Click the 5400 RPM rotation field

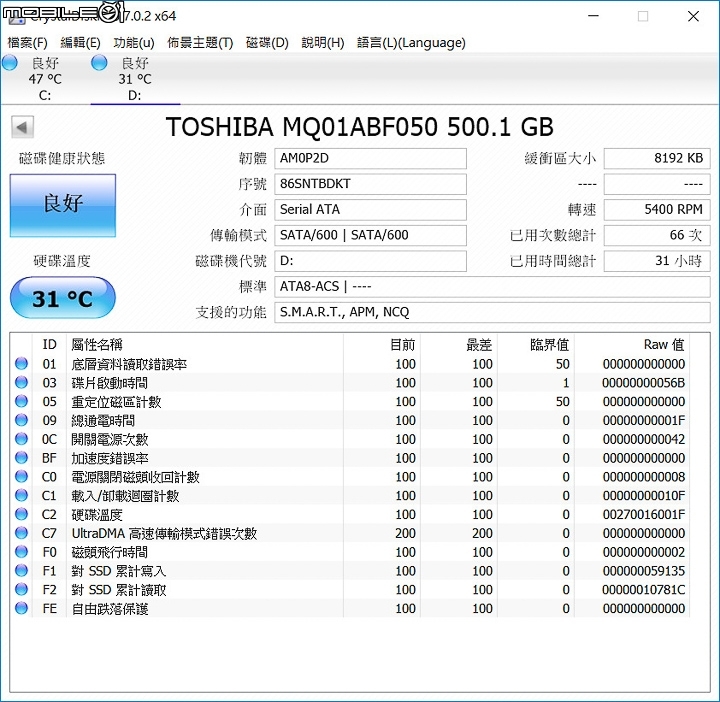[657, 210]
